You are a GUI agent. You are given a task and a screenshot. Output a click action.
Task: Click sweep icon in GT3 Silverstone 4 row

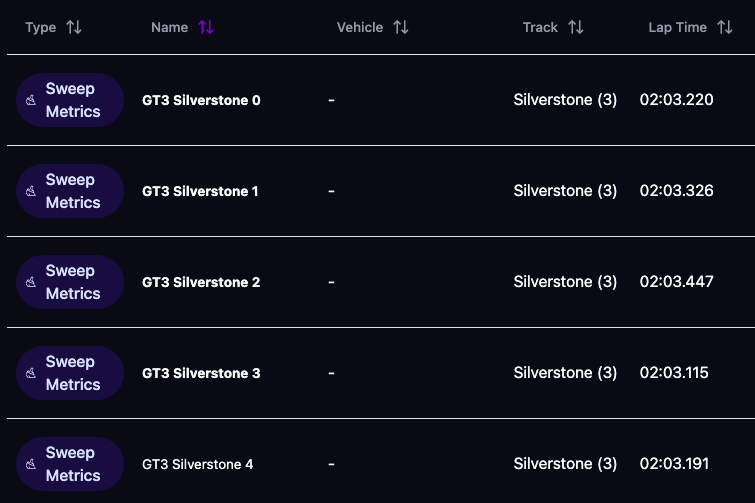click(x=31, y=464)
